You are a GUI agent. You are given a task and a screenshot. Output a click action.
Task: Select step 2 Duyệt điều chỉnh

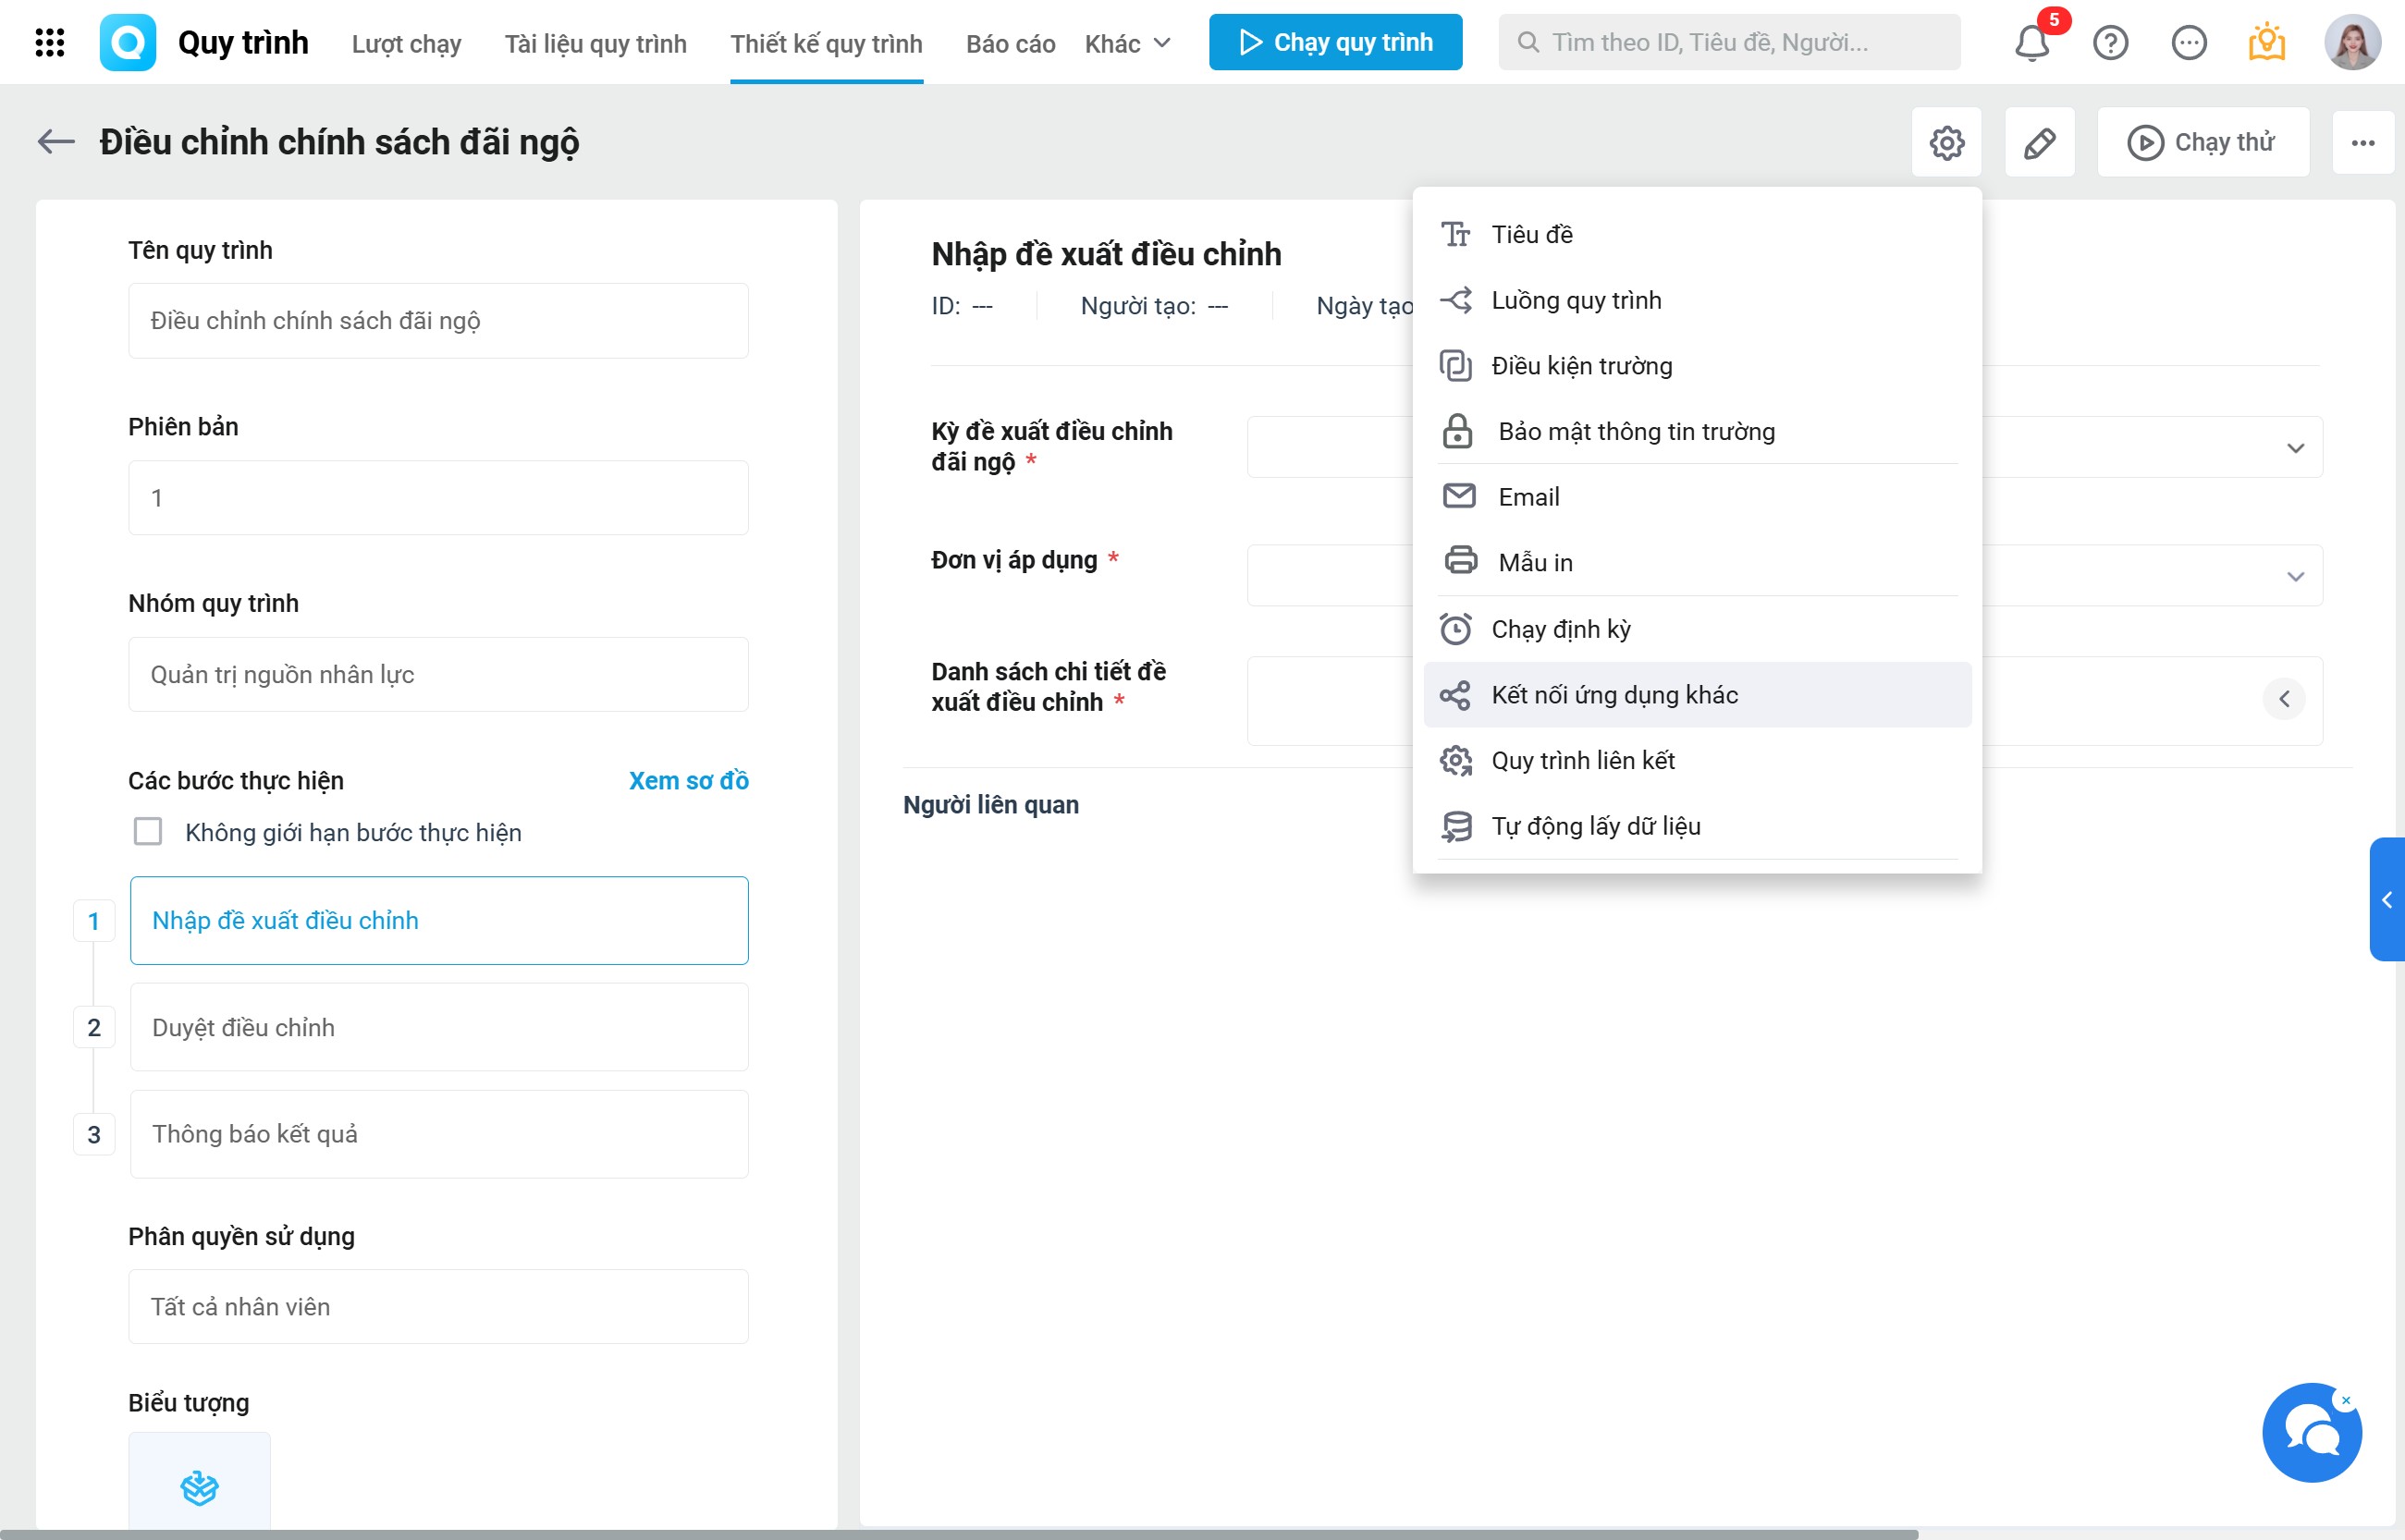(438, 1027)
